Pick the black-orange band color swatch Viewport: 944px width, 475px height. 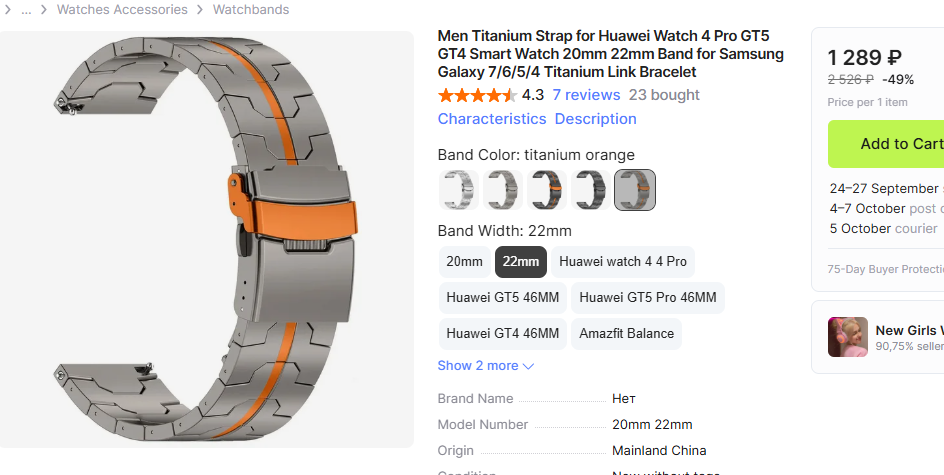pyautogui.click(x=547, y=190)
